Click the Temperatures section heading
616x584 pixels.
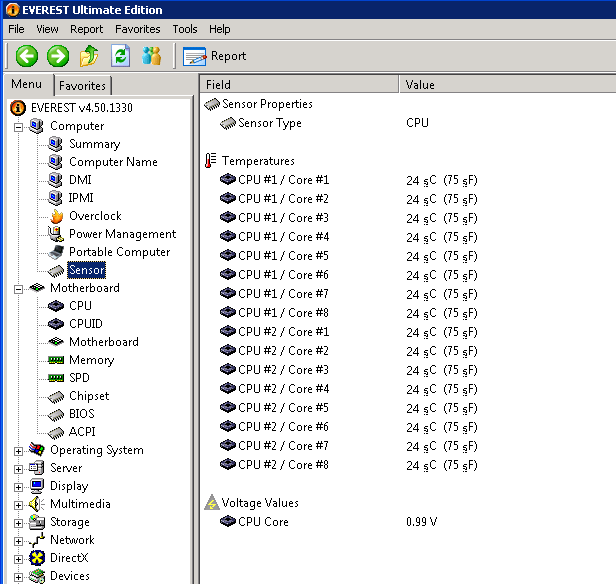[x=258, y=161]
